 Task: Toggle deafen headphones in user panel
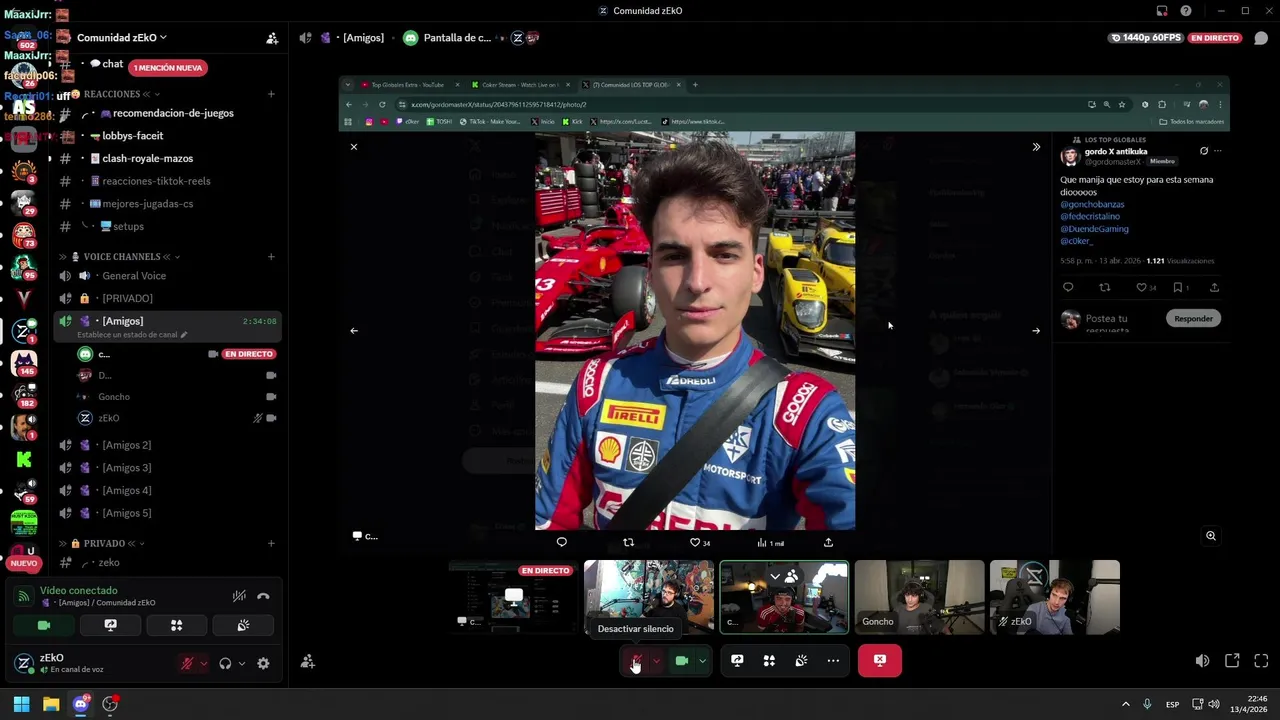225,663
